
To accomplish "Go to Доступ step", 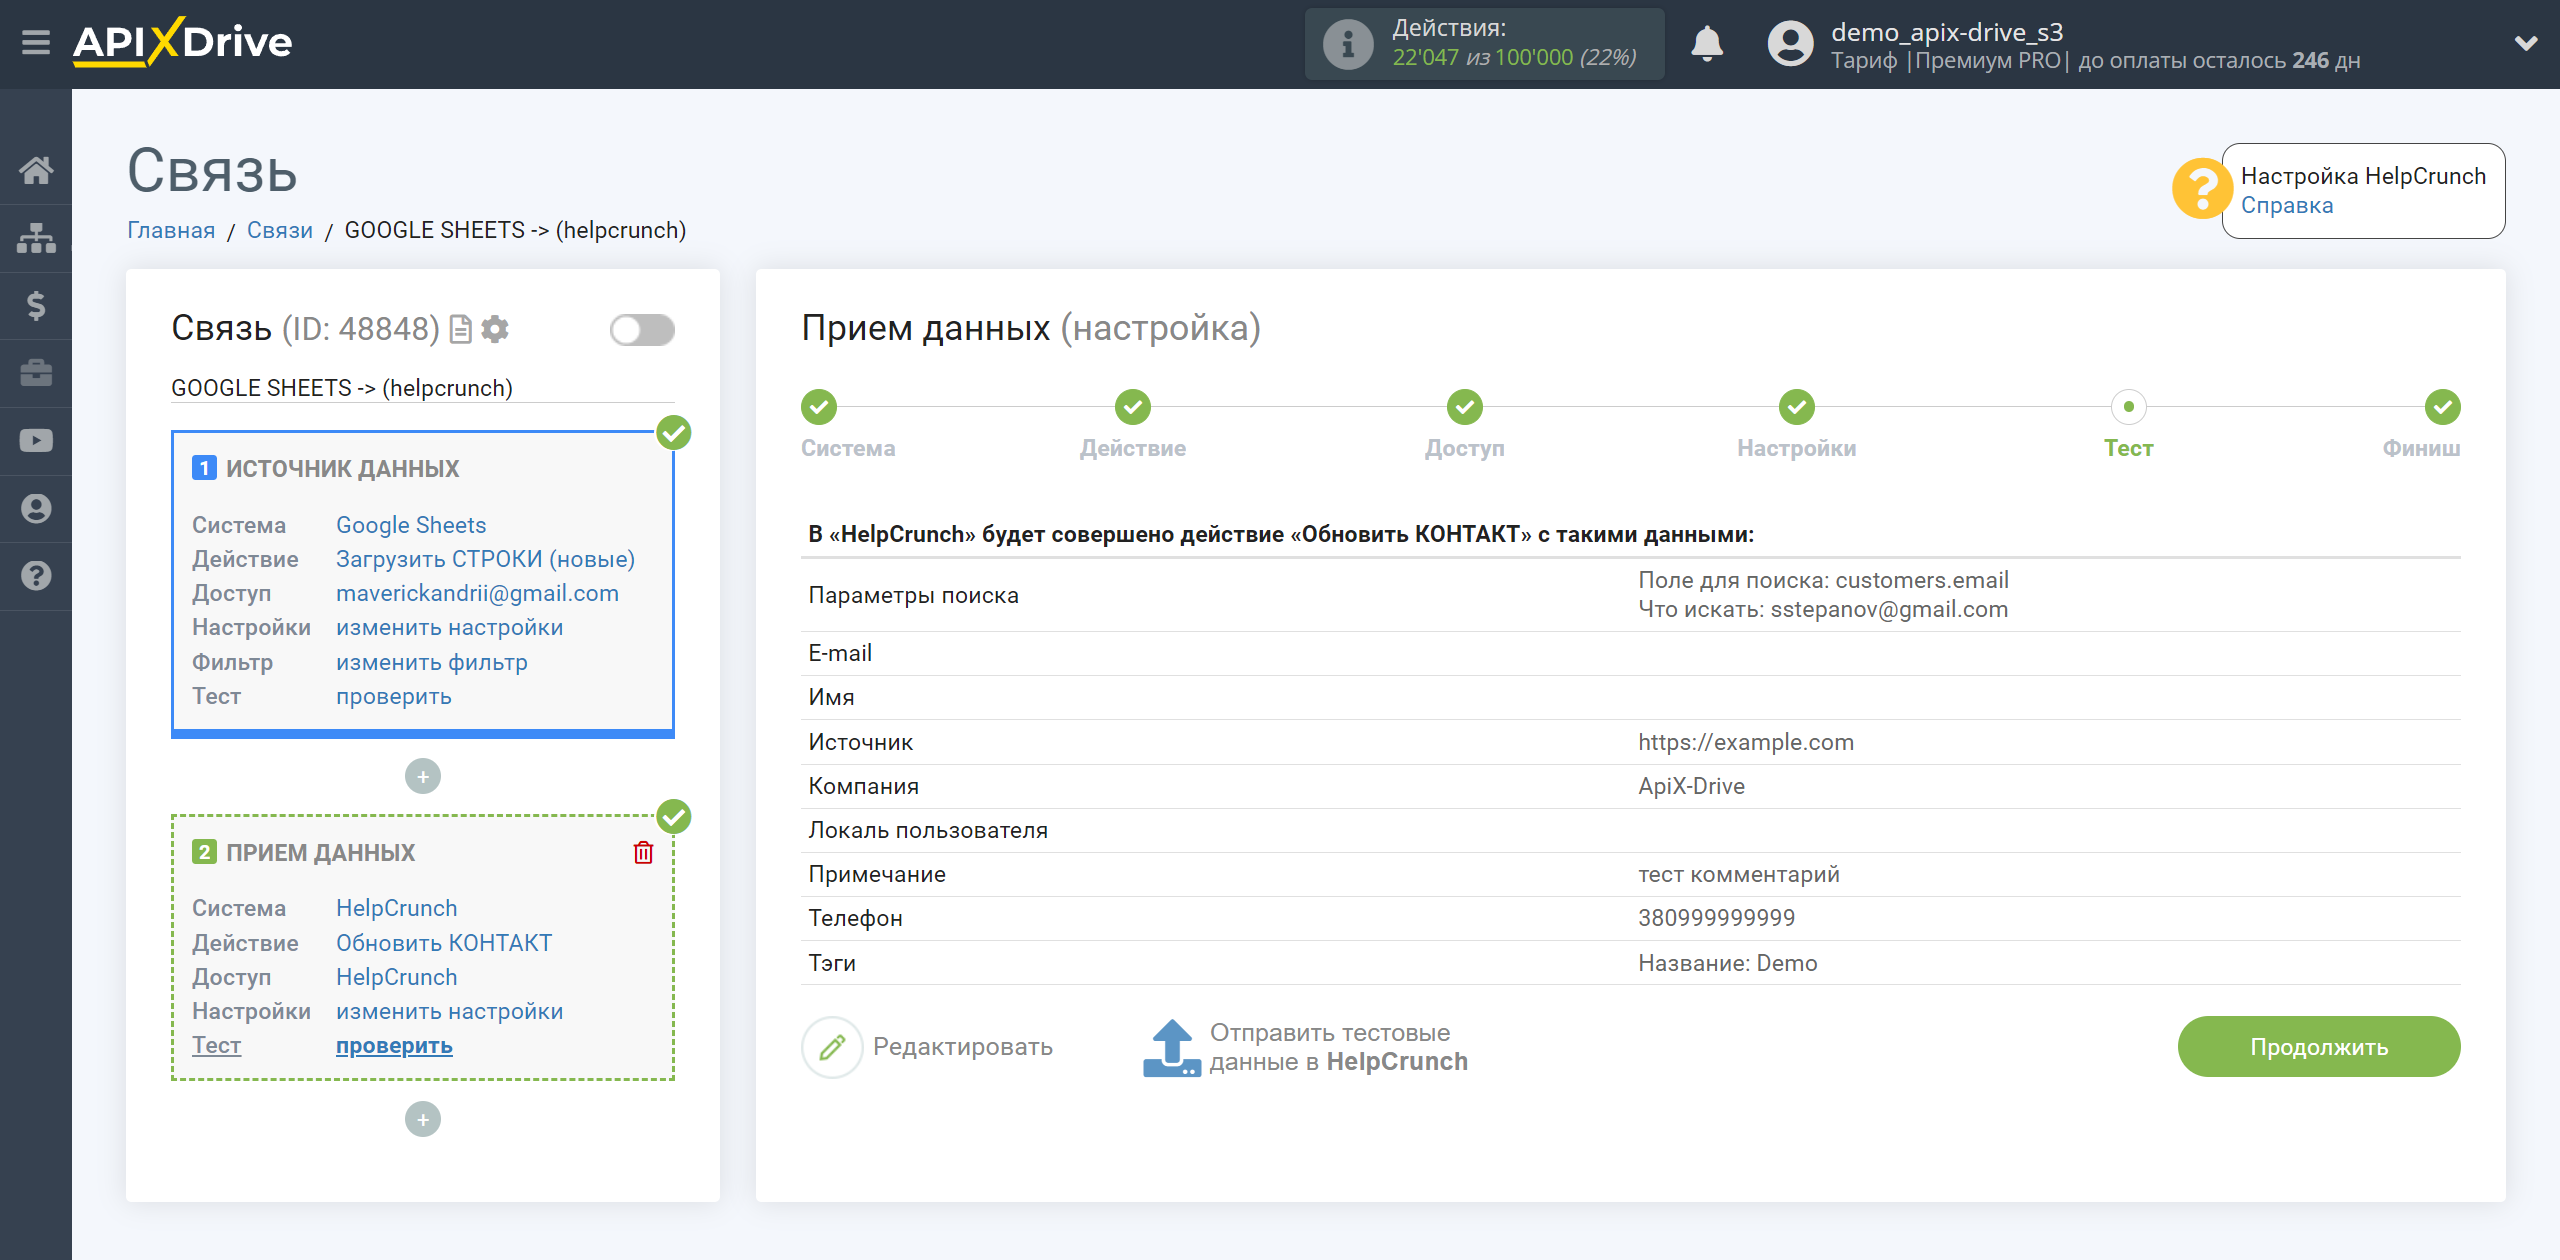I will click(1464, 407).
